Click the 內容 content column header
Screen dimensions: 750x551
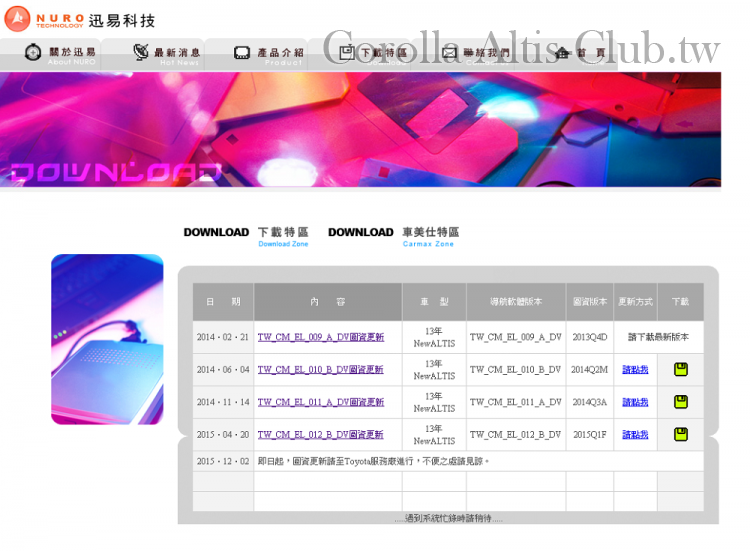328,302
